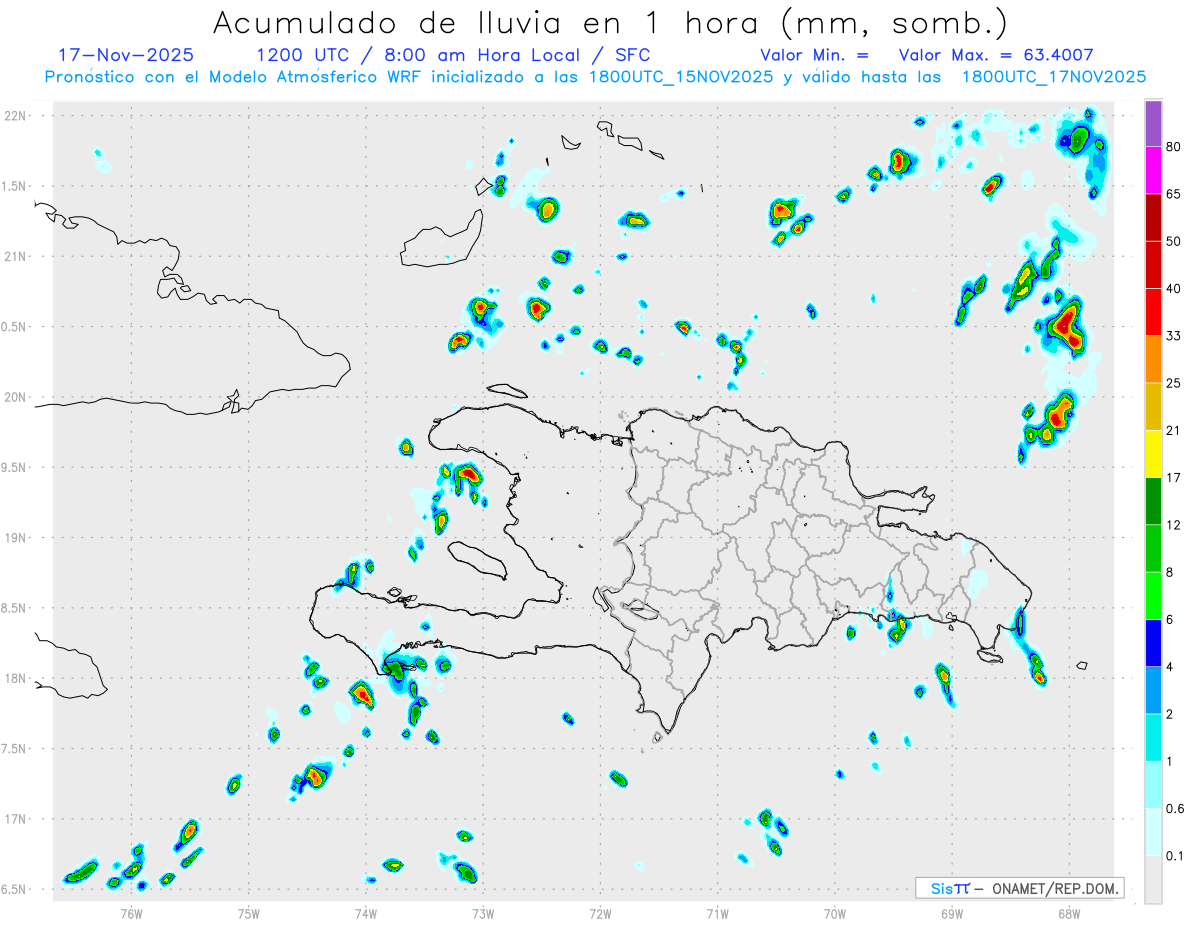Click the green swatch between 8 and 12
Viewport: 1200px width, 927px height.
pyautogui.click(x=1153, y=547)
